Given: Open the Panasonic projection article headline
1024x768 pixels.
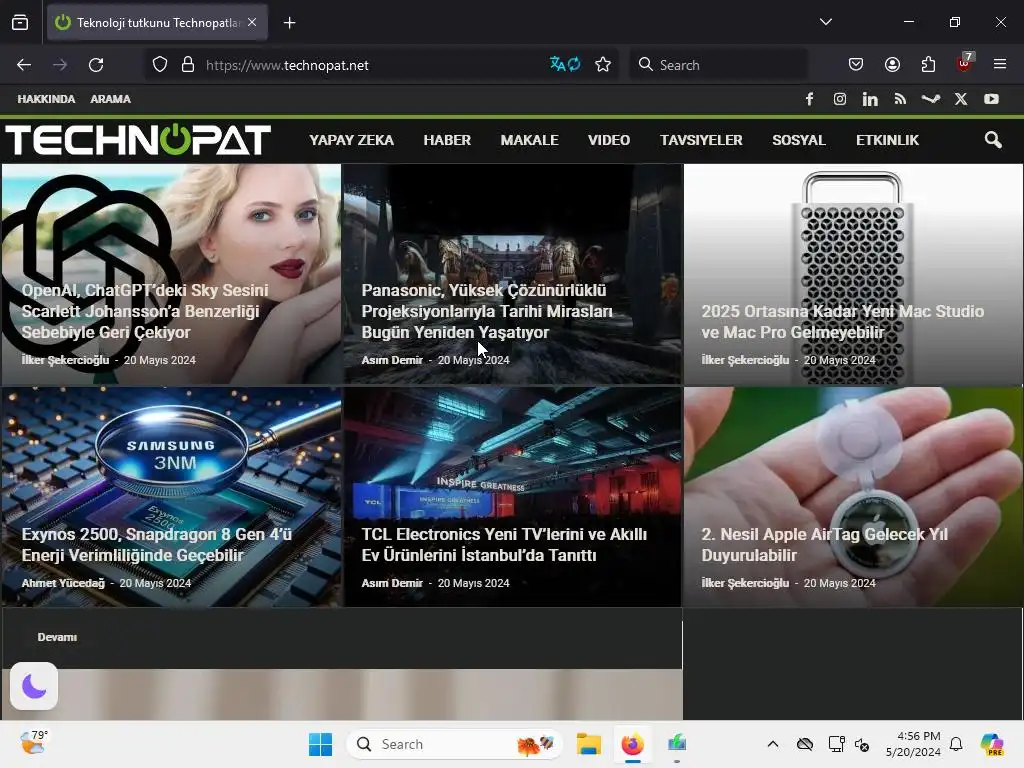Looking at the screenshot, I should coord(487,311).
